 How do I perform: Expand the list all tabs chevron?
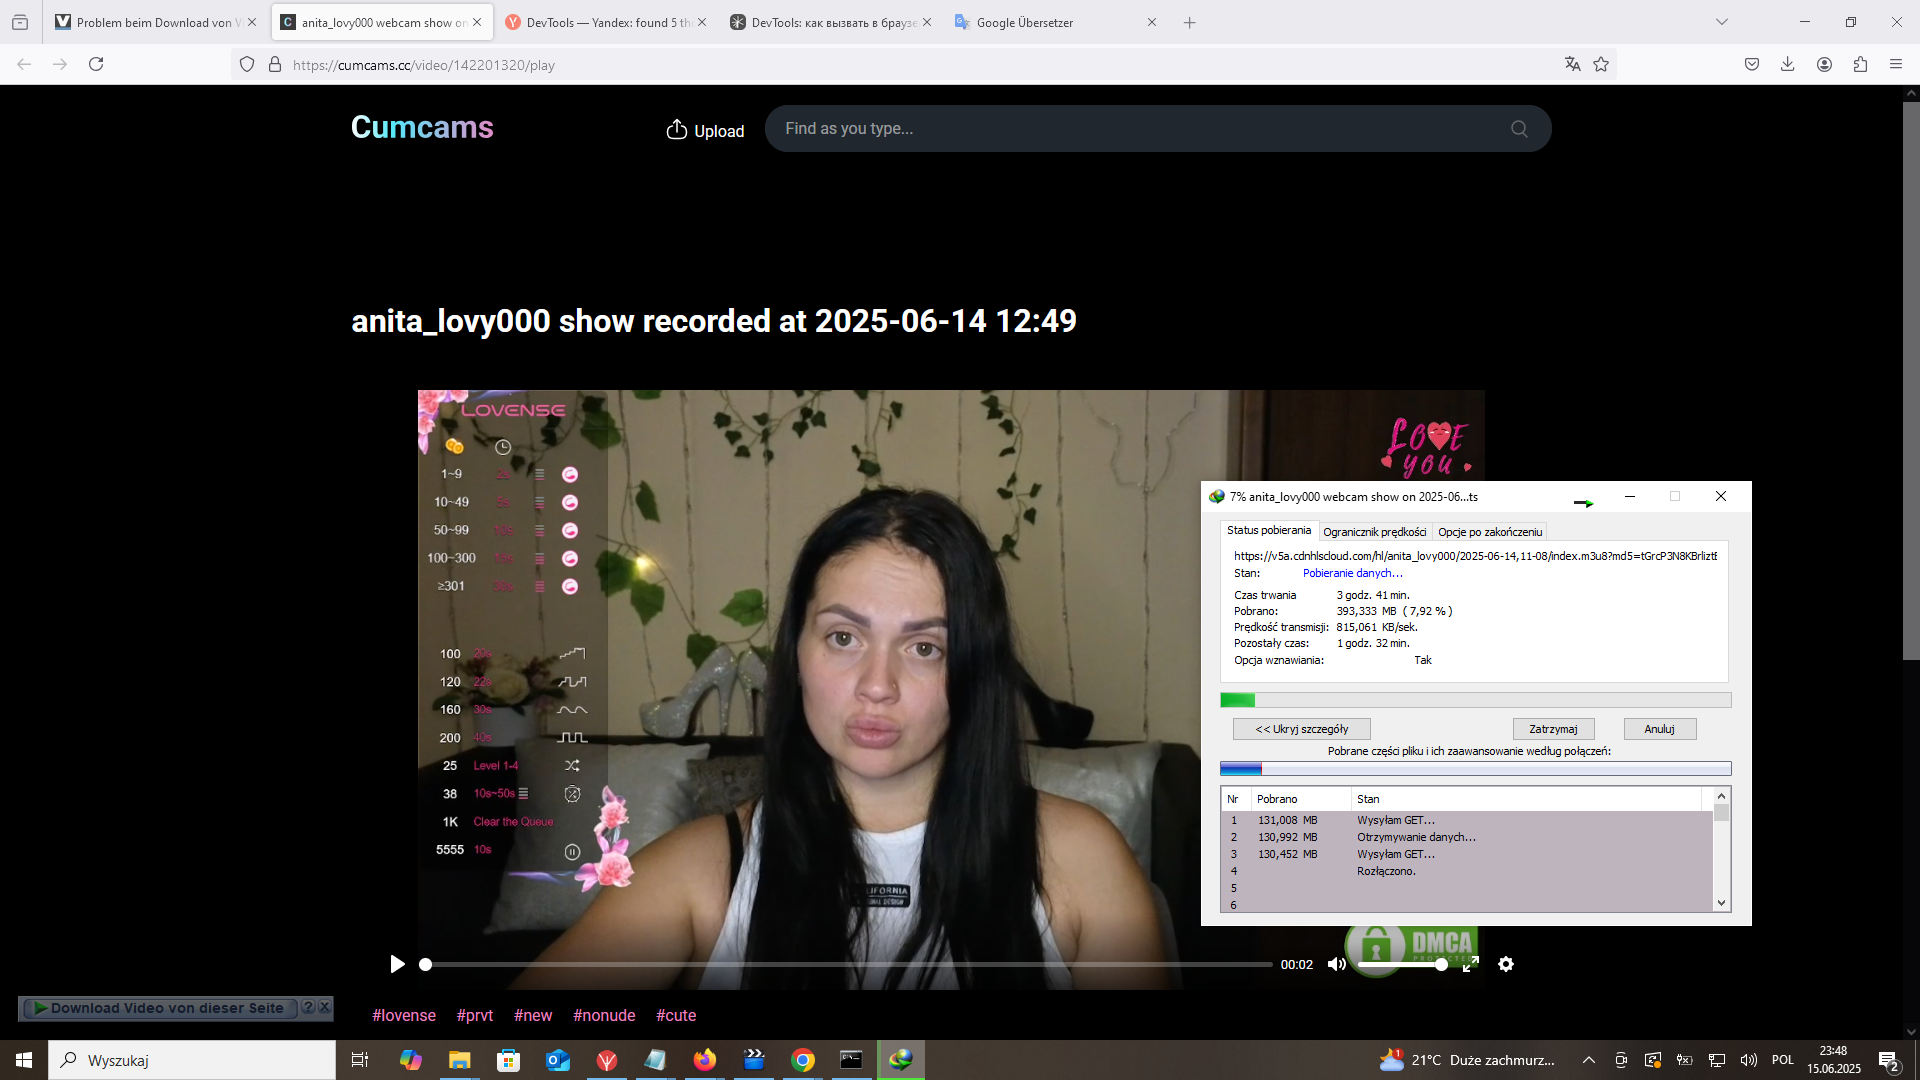tap(1722, 22)
